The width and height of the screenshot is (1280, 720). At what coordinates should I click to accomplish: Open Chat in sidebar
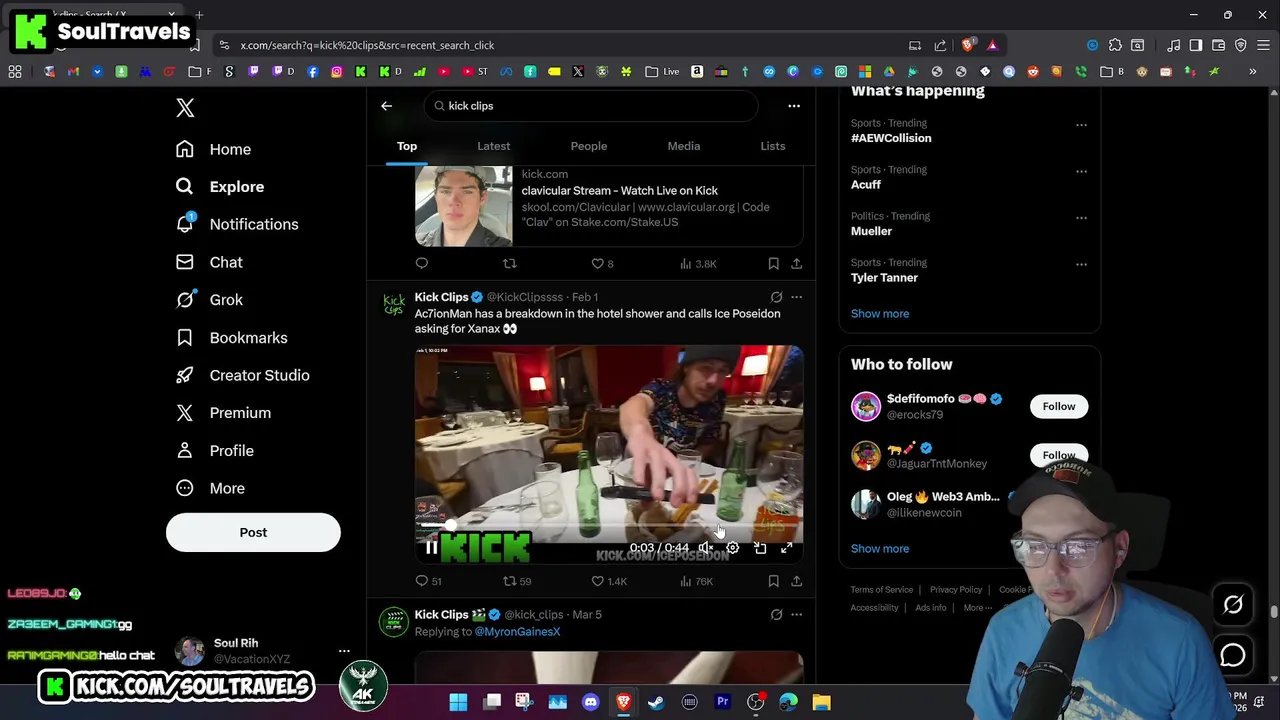point(209,262)
